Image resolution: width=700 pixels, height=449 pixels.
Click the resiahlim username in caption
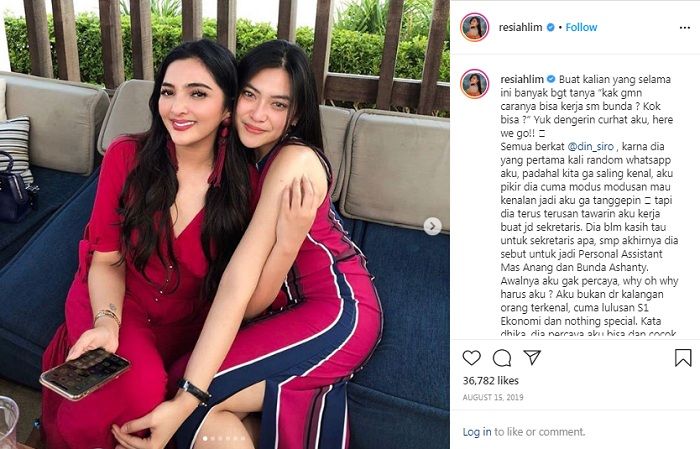click(x=522, y=79)
